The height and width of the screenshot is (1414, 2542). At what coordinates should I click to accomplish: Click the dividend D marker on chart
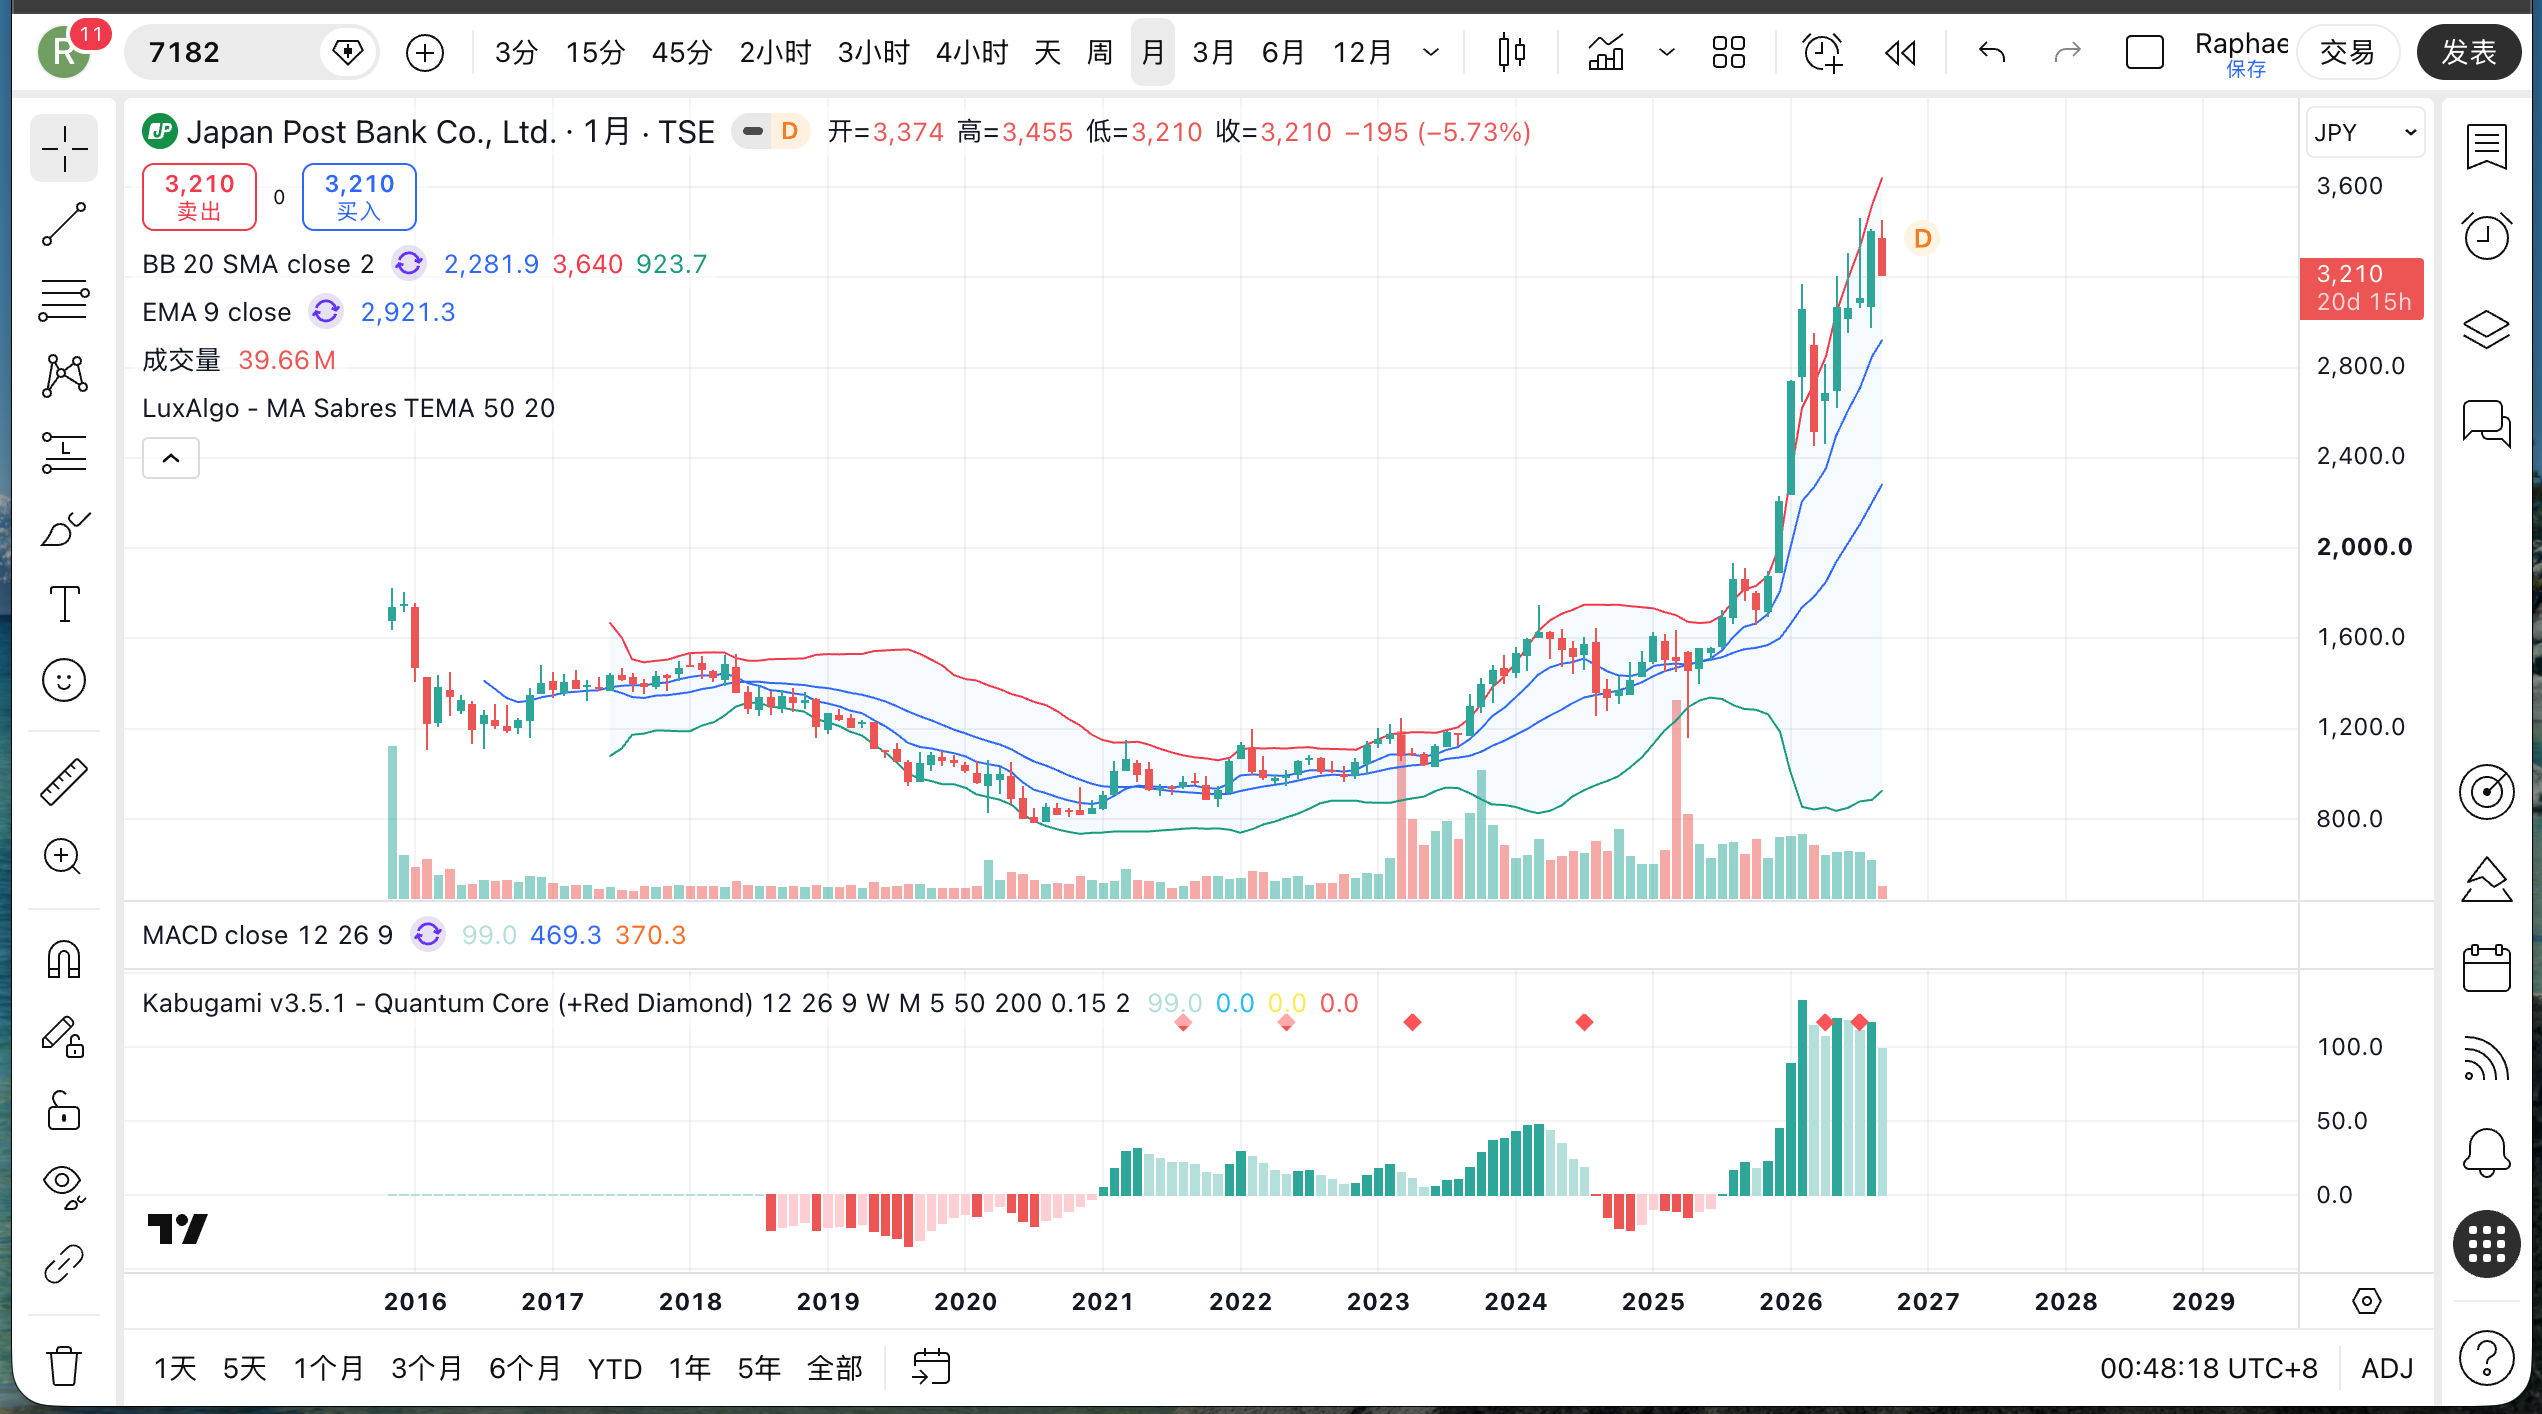tap(1922, 238)
